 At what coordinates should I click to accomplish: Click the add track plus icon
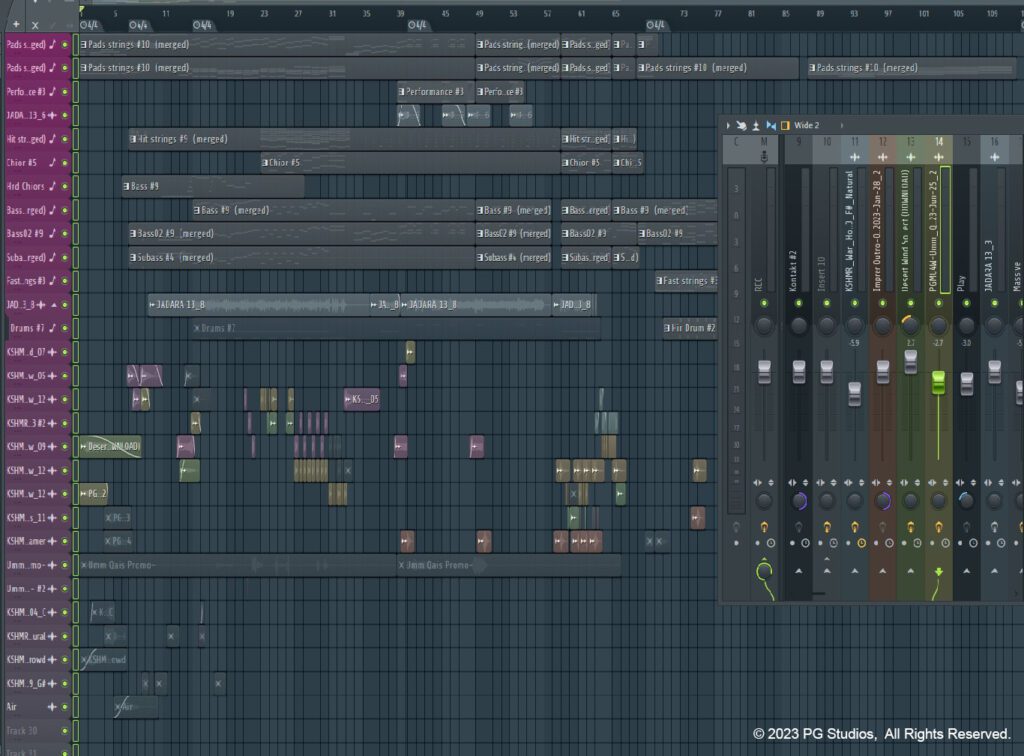point(16,24)
